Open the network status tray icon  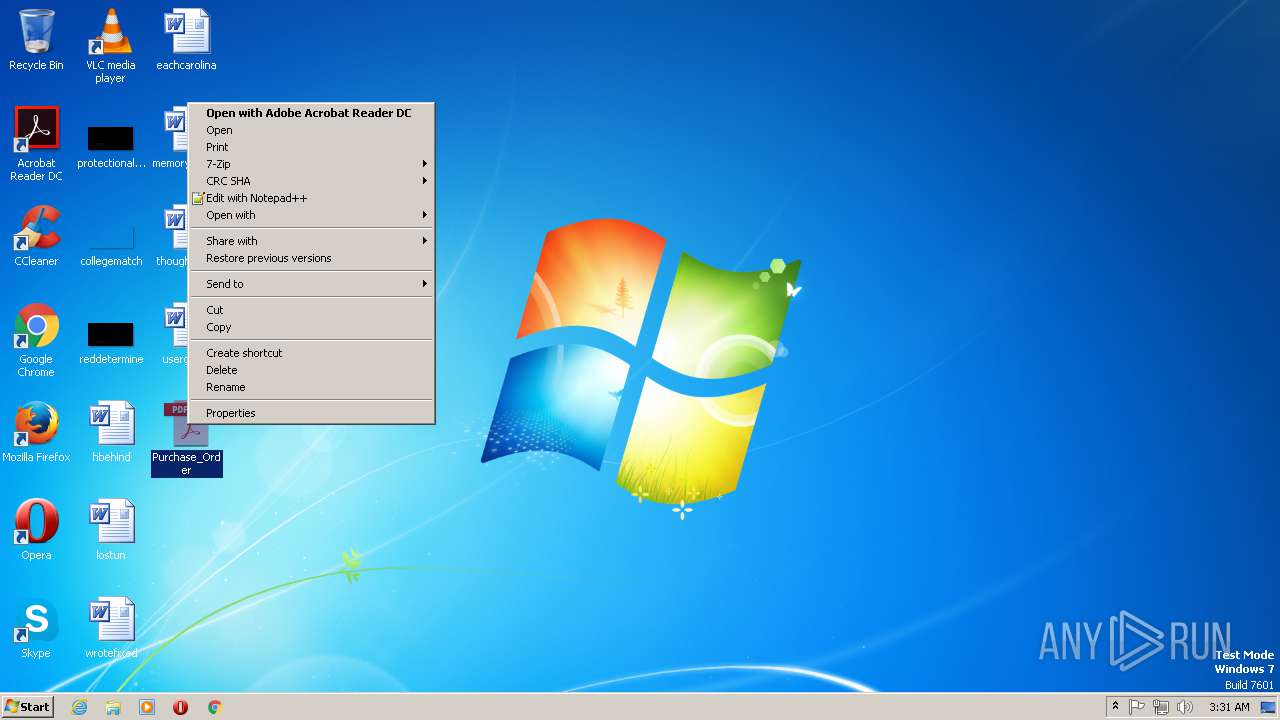pos(1161,707)
